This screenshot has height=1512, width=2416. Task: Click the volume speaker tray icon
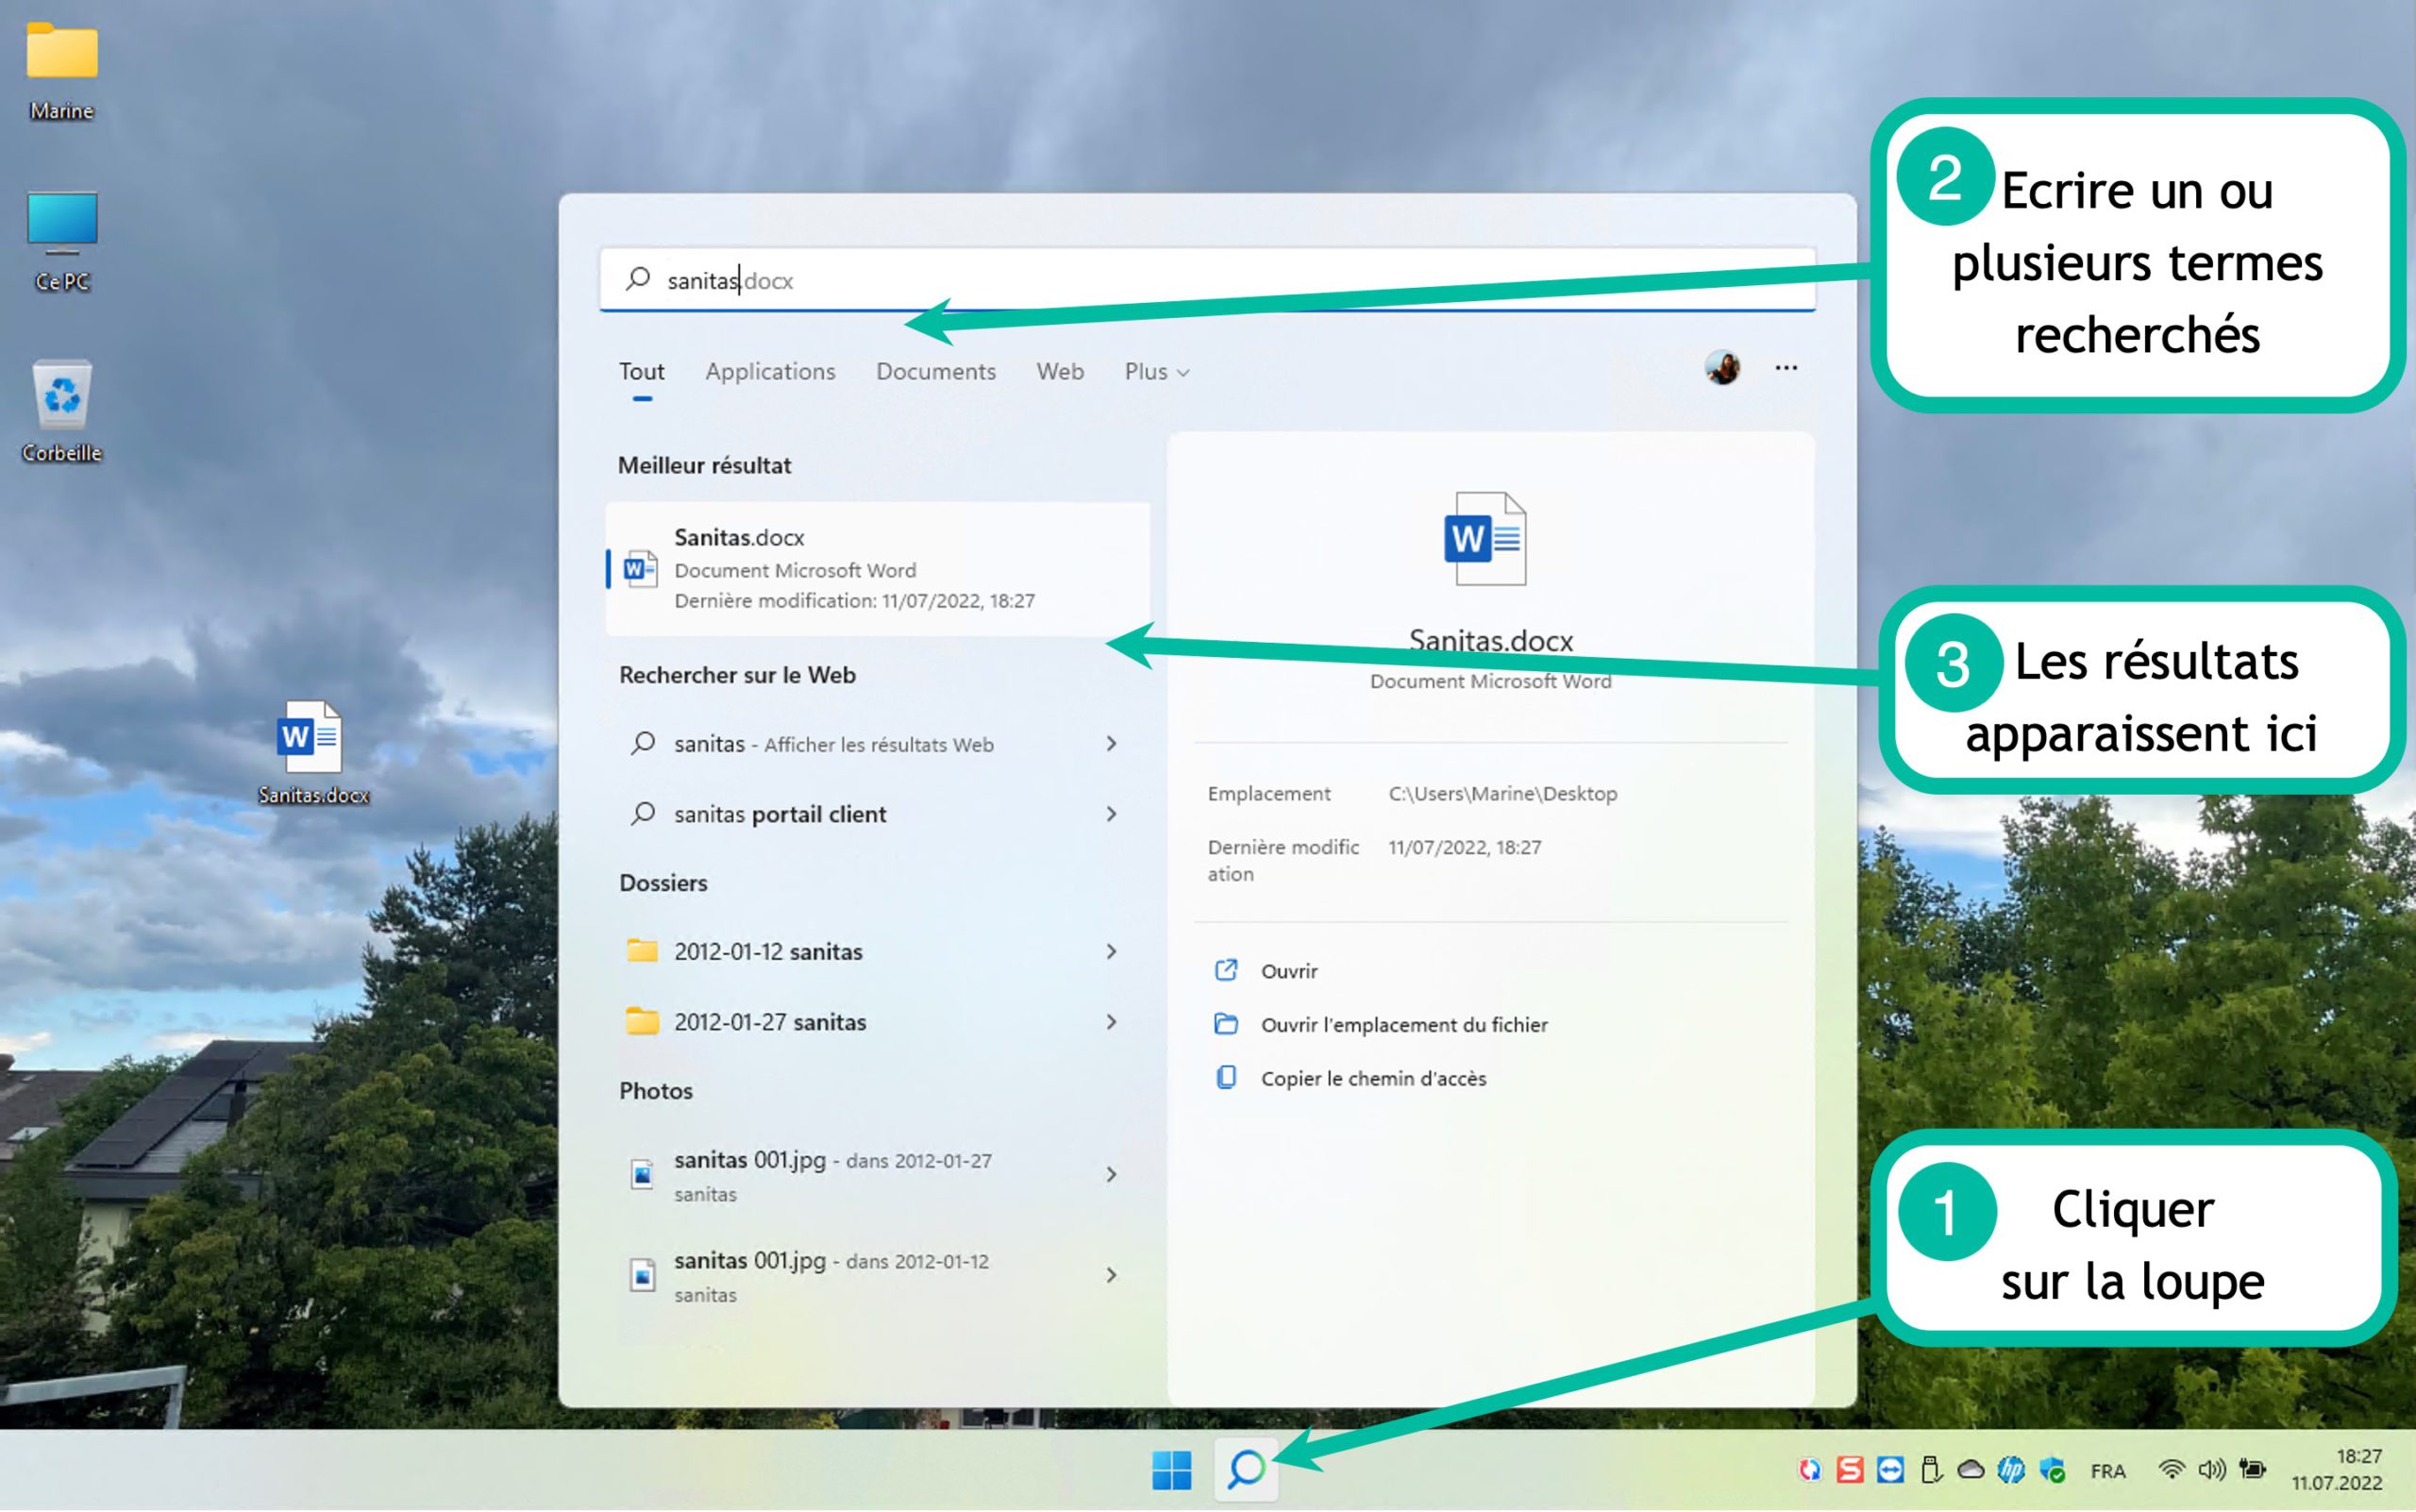pos(2210,1469)
